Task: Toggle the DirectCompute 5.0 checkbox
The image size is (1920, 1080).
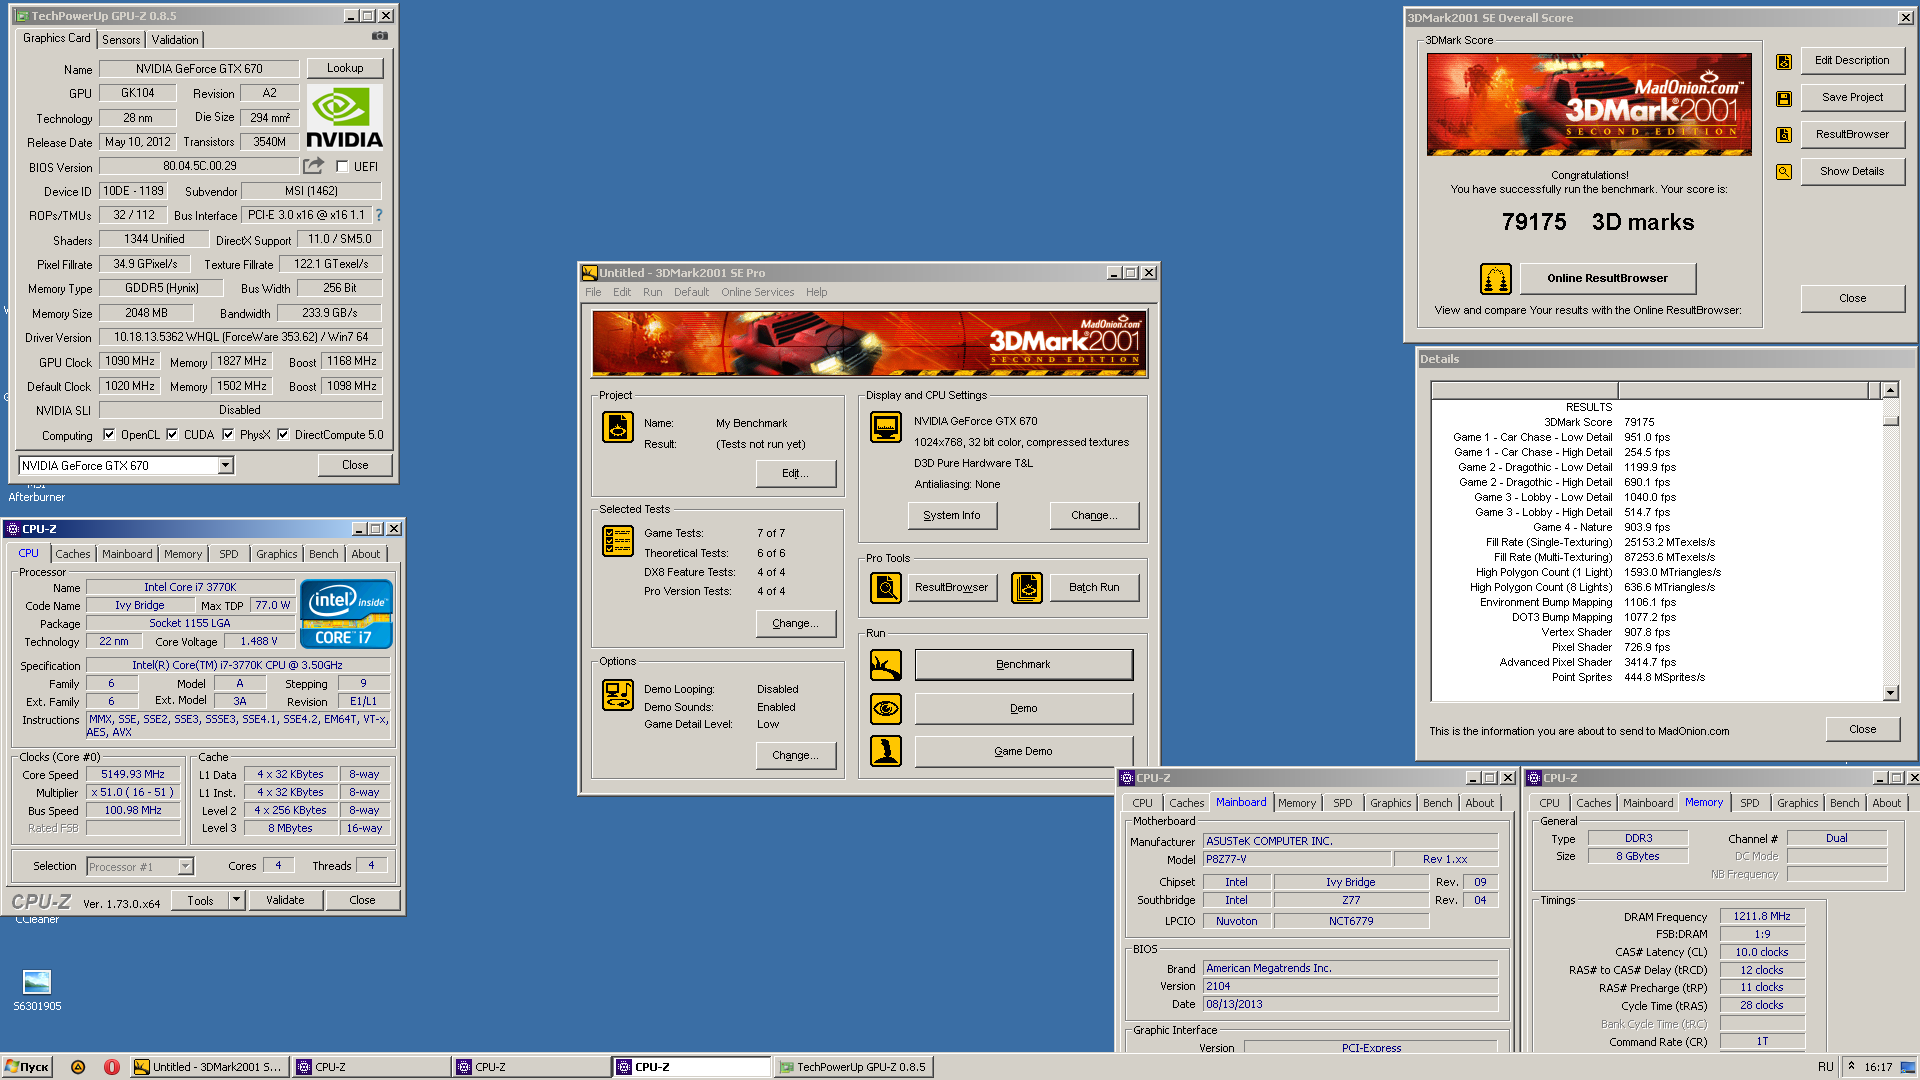Action: [283, 435]
